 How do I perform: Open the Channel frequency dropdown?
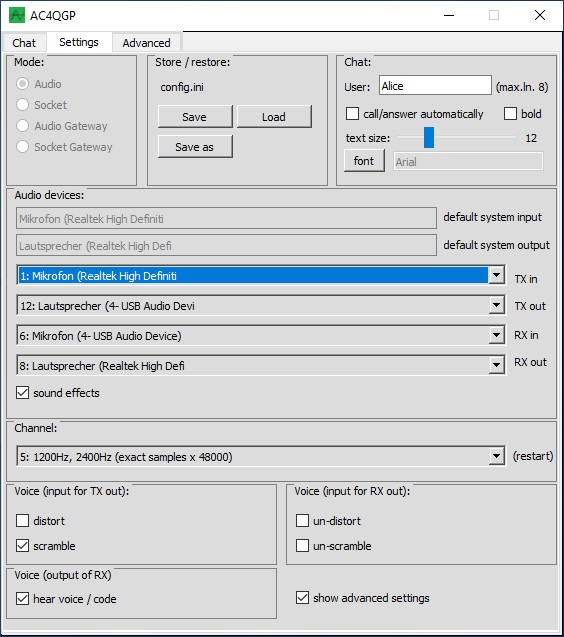[x=496, y=456]
